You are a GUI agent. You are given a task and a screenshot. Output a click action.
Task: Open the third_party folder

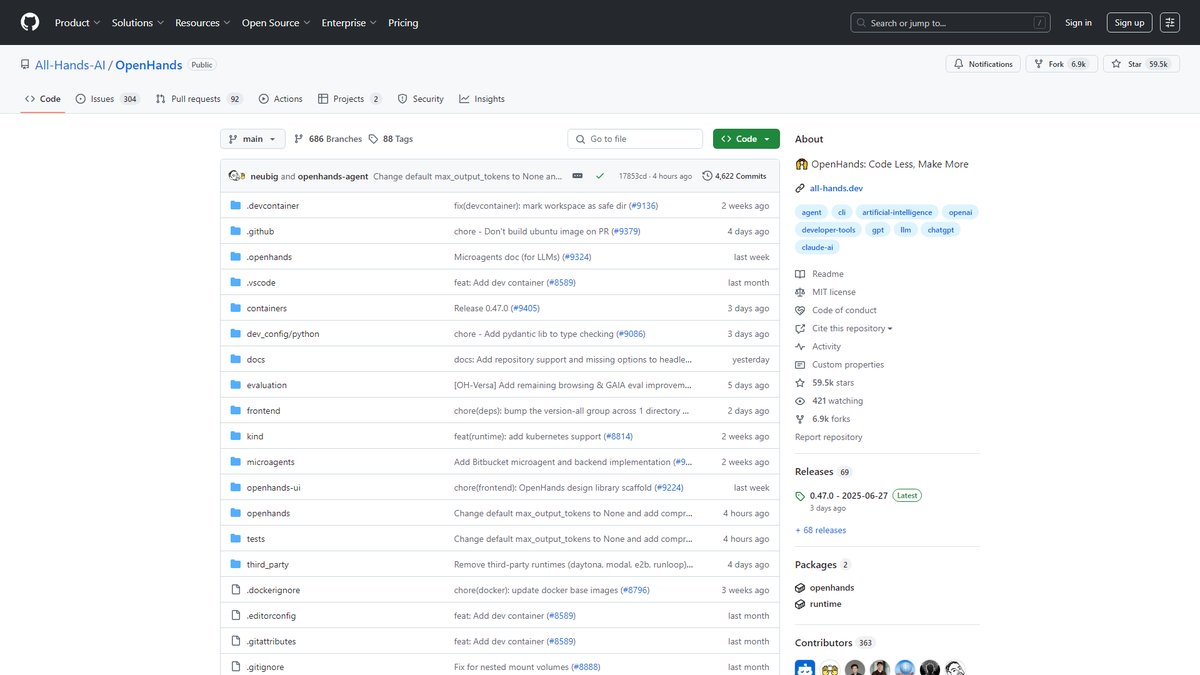coord(268,565)
